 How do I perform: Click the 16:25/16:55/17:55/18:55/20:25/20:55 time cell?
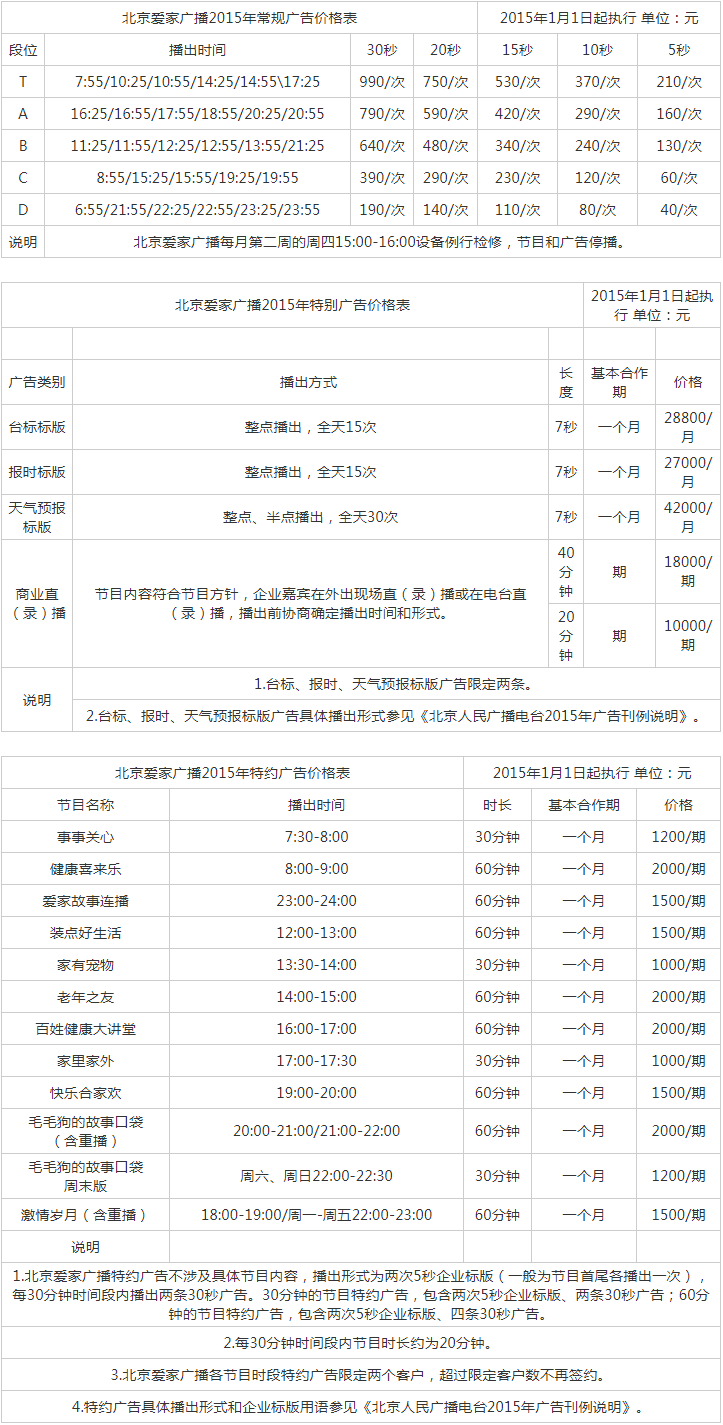pyautogui.click(x=198, y=114)
